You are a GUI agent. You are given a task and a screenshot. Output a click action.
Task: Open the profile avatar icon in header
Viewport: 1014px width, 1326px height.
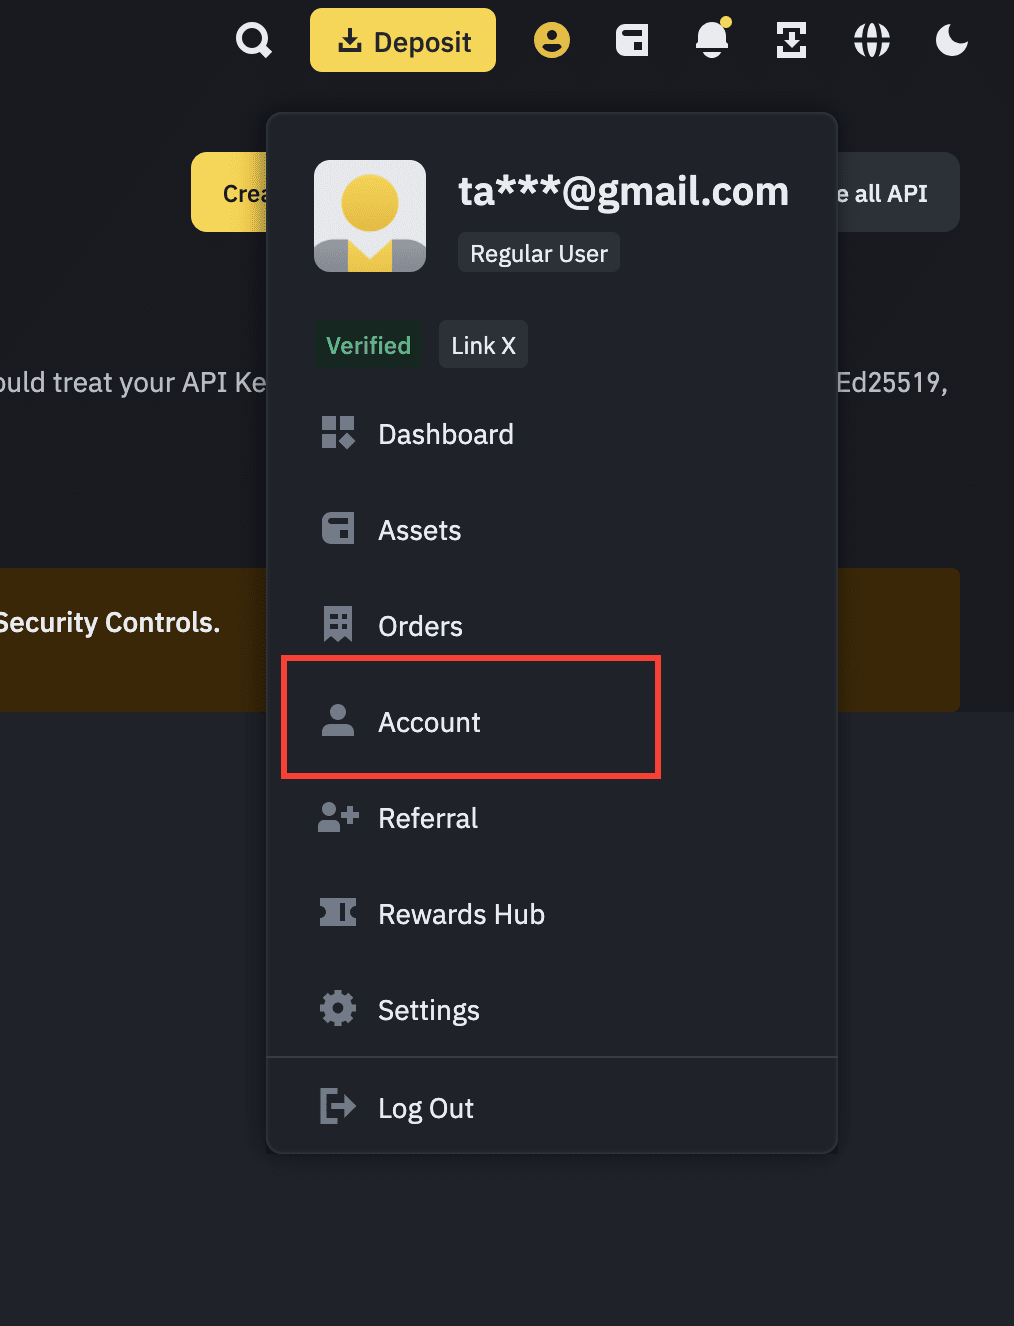(x=551, y=41)
